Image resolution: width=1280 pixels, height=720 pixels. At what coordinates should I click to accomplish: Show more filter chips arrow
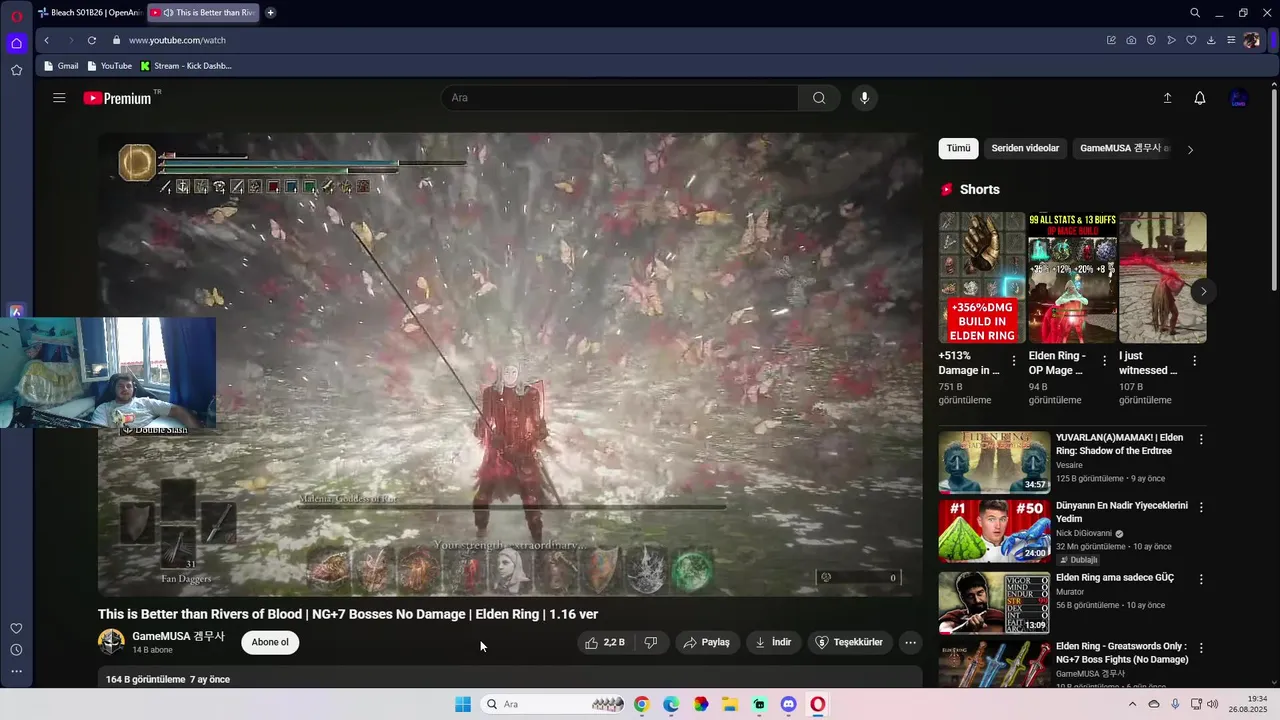click(1190, 149)
